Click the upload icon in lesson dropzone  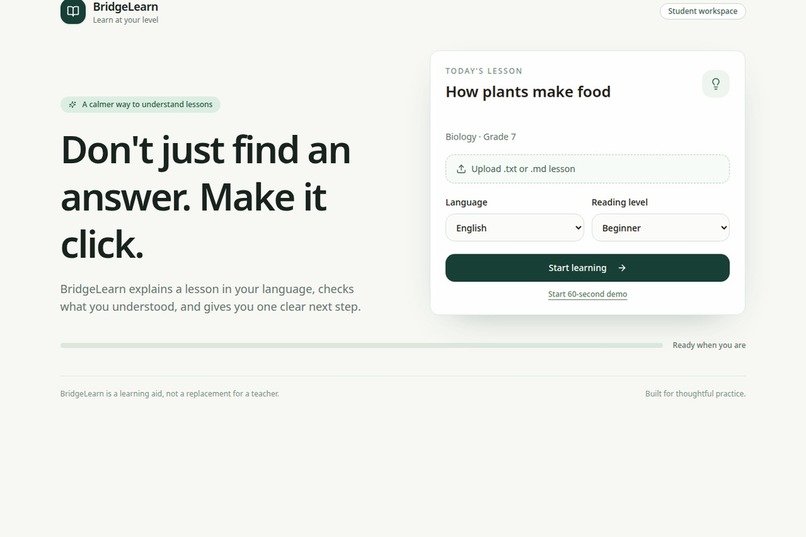(x=461, y=169)
